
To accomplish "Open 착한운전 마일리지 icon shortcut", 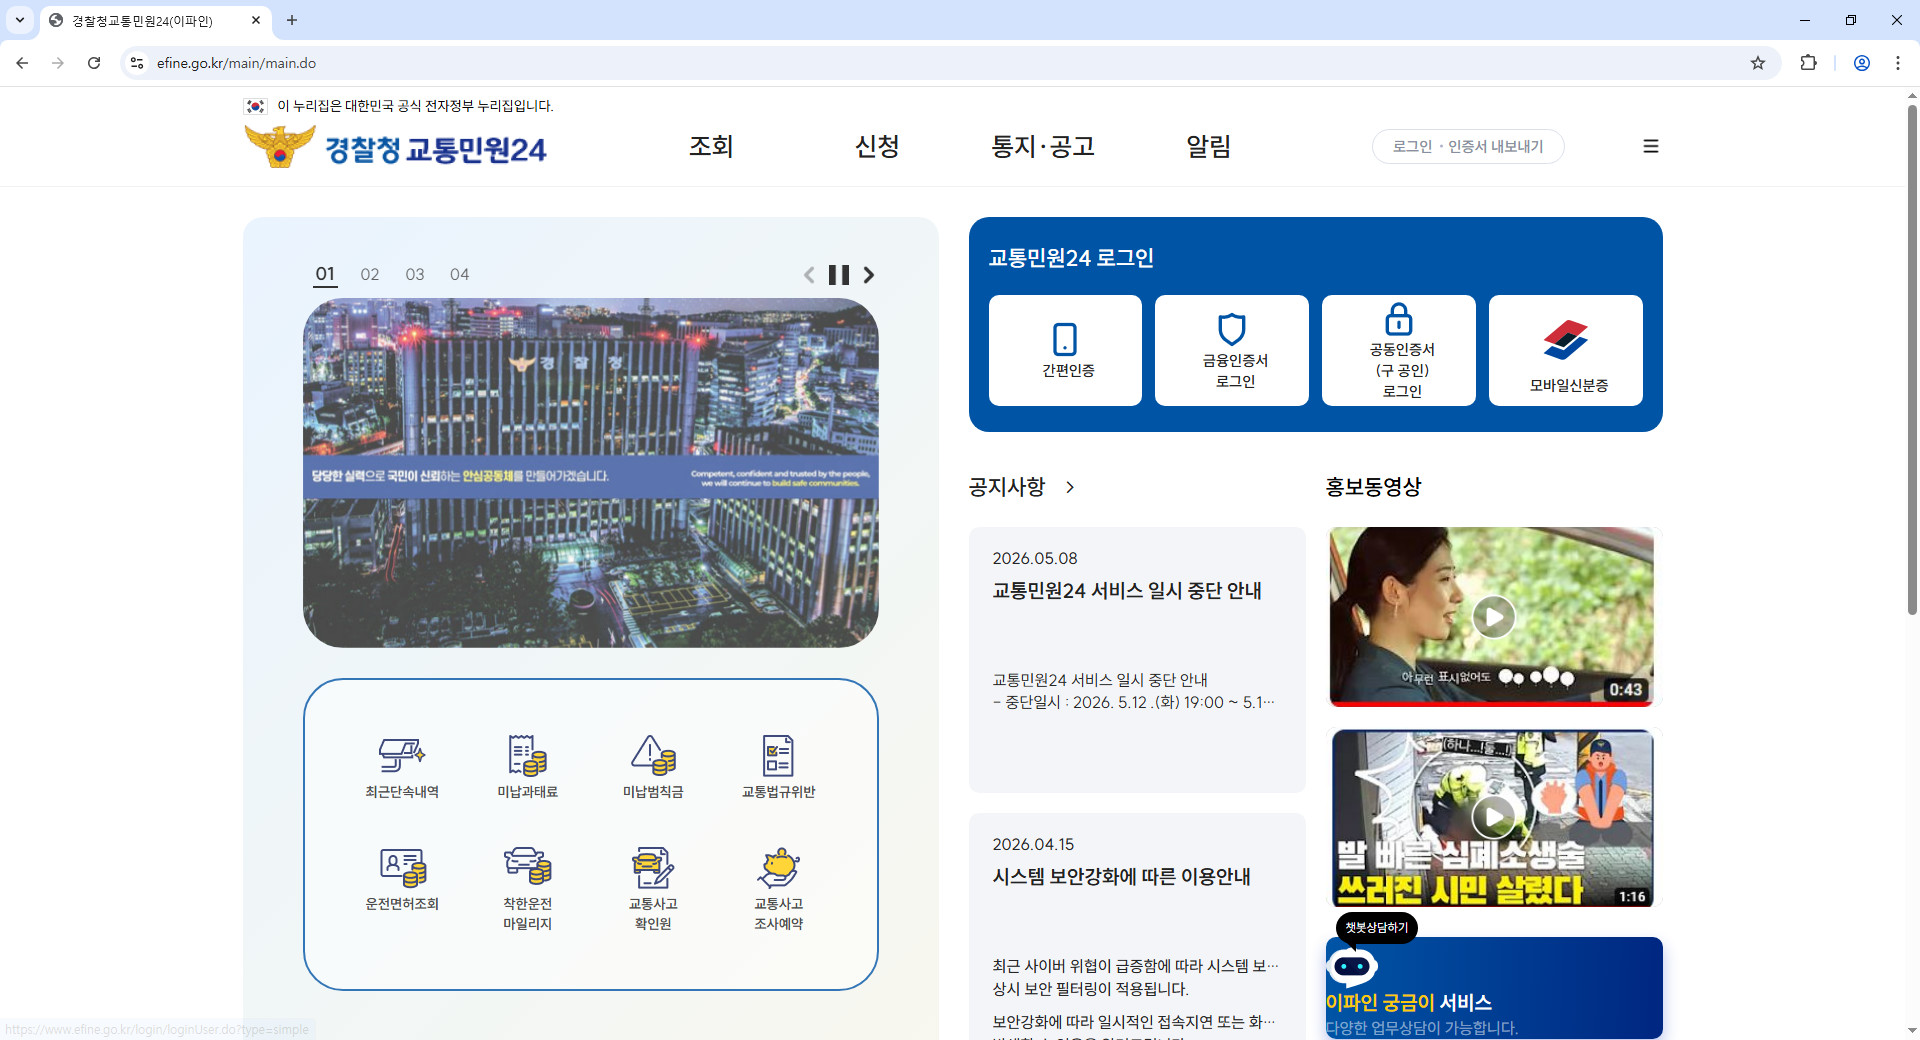I will (x=527, y=889).
